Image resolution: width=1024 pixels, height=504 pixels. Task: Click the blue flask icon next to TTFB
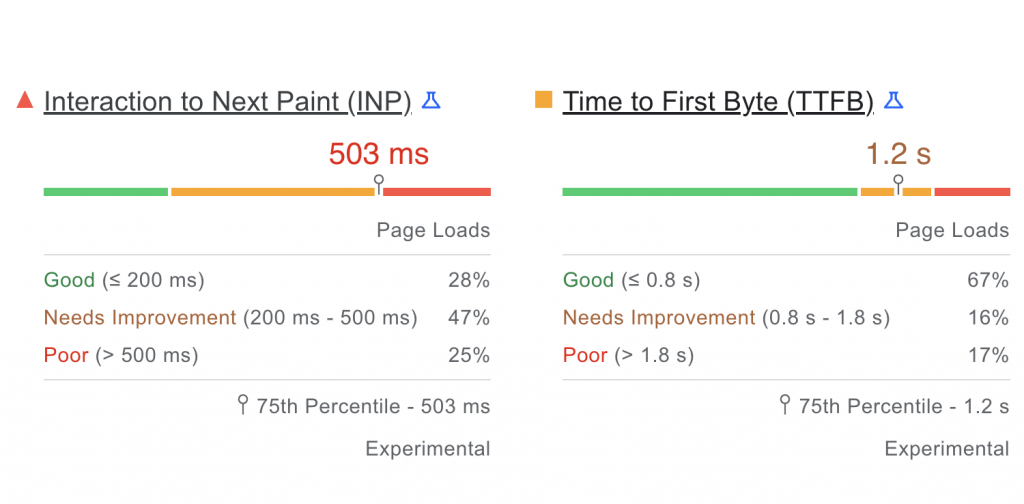(x=893, y=100)
